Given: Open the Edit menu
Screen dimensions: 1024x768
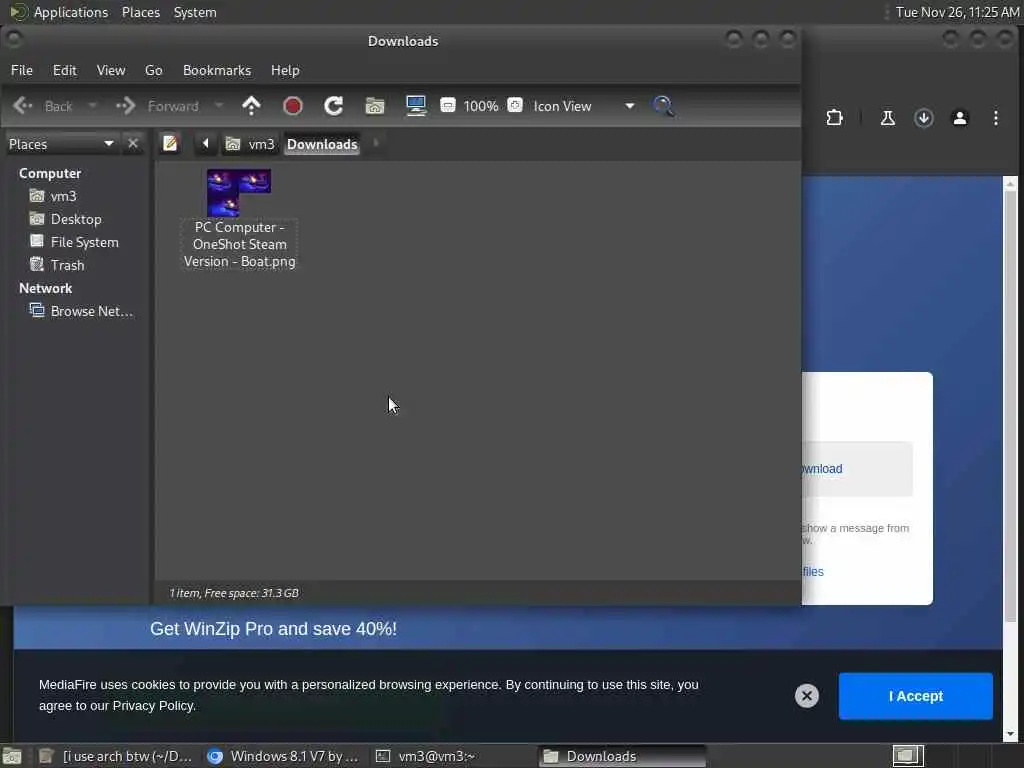Looking at the screenshot, I should tap(65, 70).
